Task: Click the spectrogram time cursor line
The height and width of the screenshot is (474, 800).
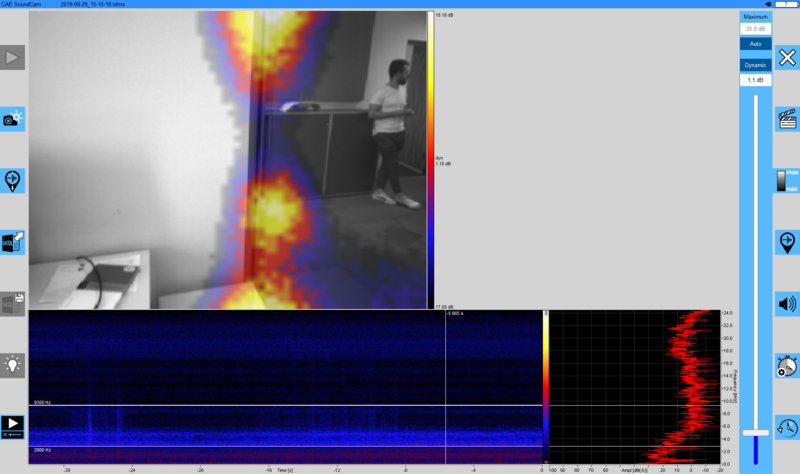Action: point(445,390)
